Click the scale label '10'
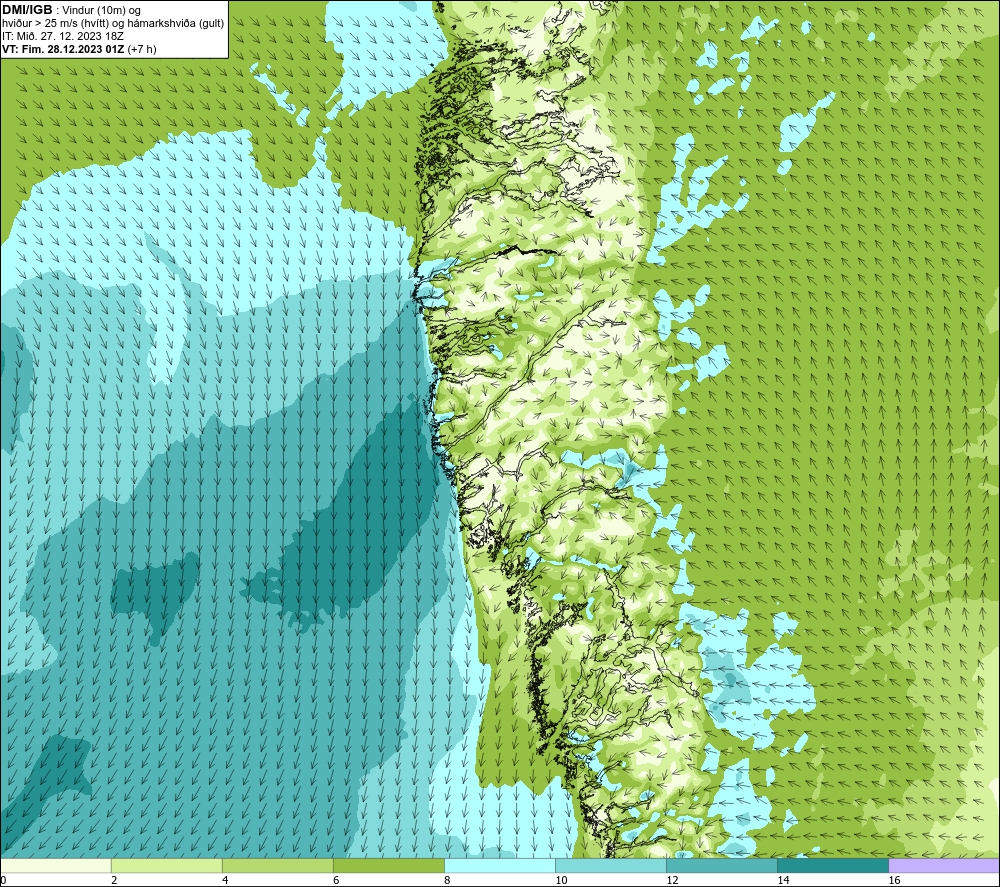 coord(561,881)
